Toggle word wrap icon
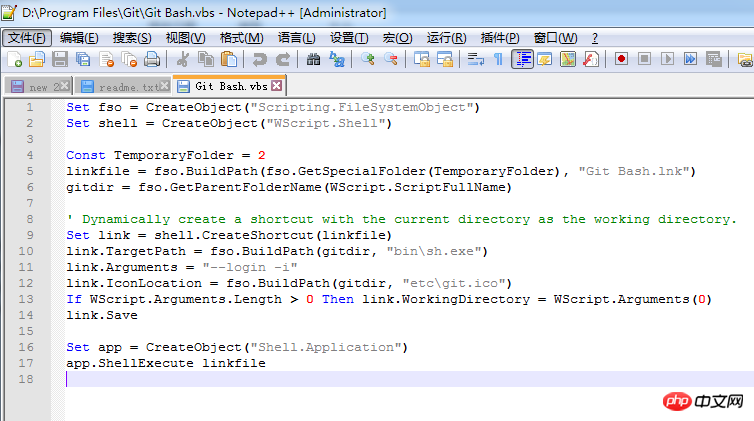The height and width of the screenshot is (421, 754). tap(476, 60)
